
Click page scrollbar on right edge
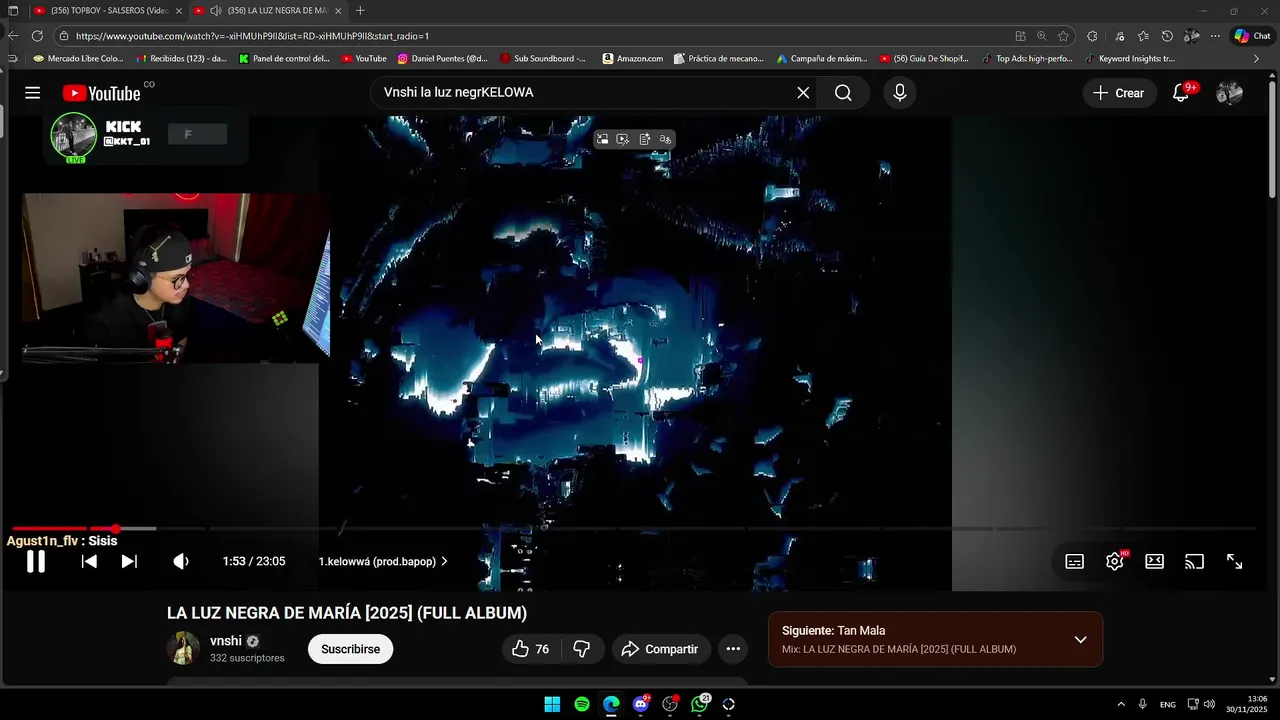point(1273,140)
